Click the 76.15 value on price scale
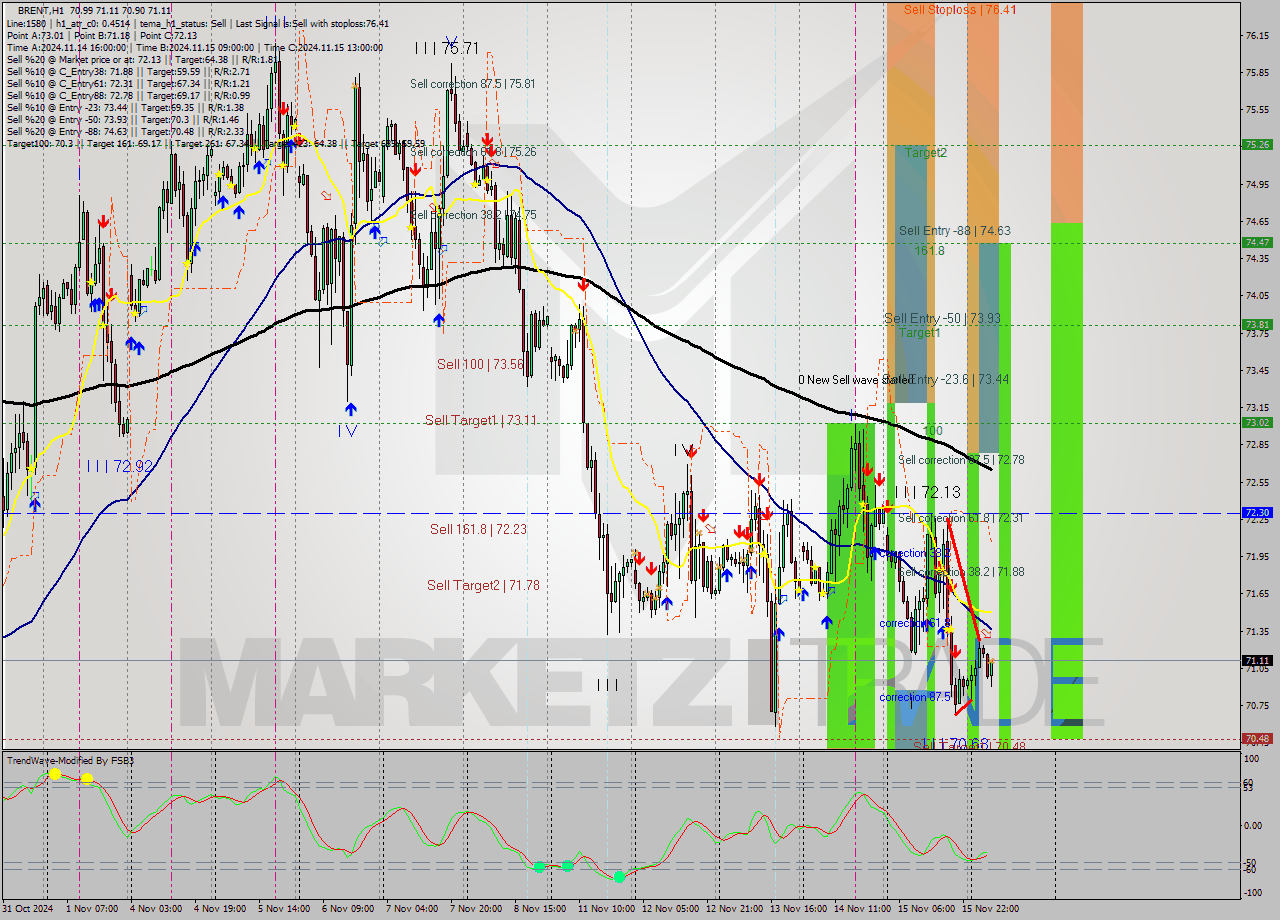The image size is (1280, 920). [x=1257, y=35]
